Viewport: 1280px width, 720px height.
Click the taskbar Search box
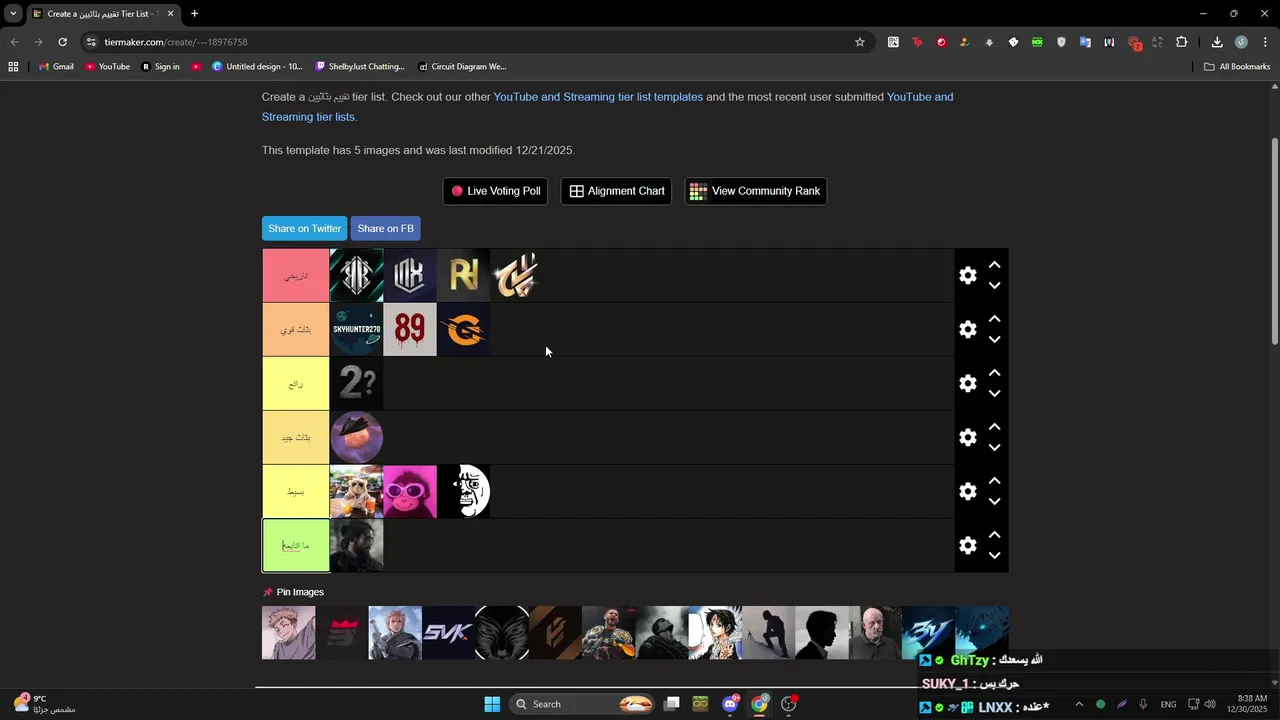coord(583,704)
